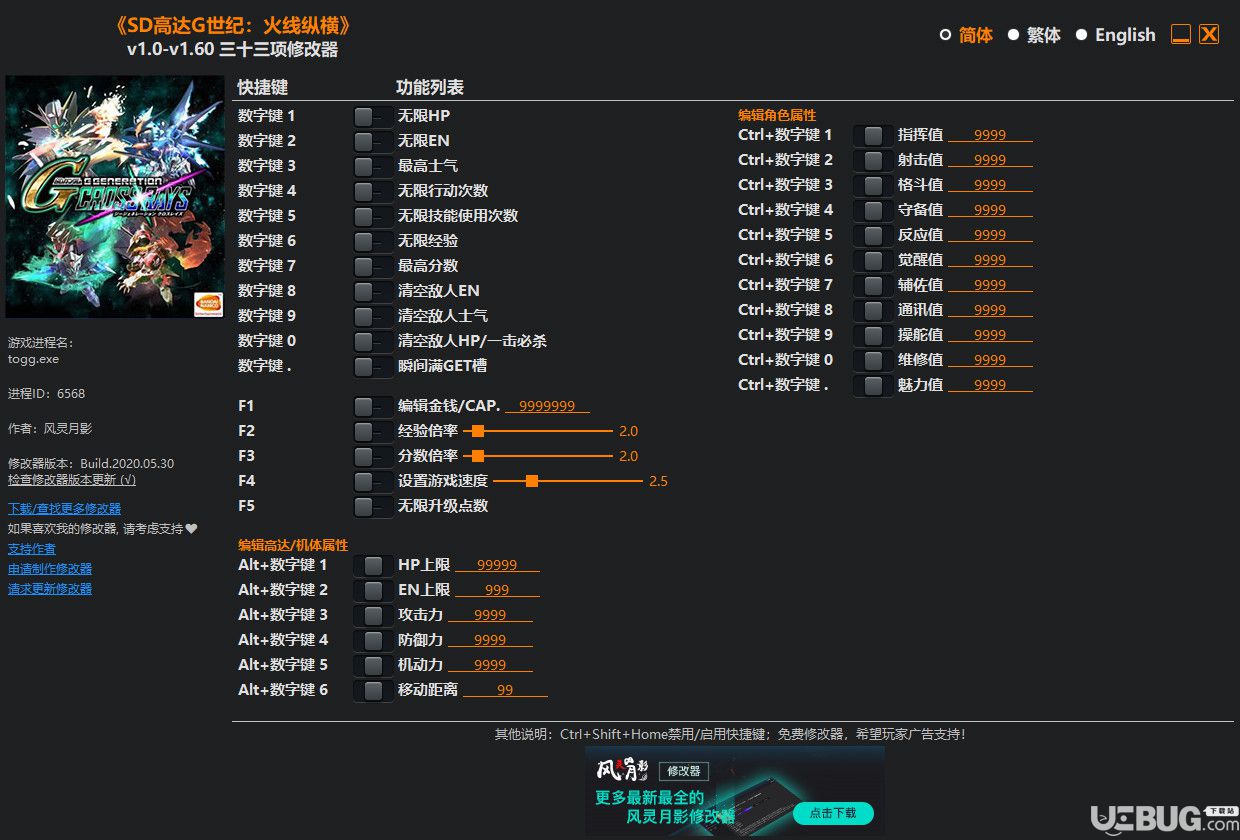Check for trainer updates via 检查修改器版本更新
The height and width of the screenshot is (840, 1240).
click(72, 480)
